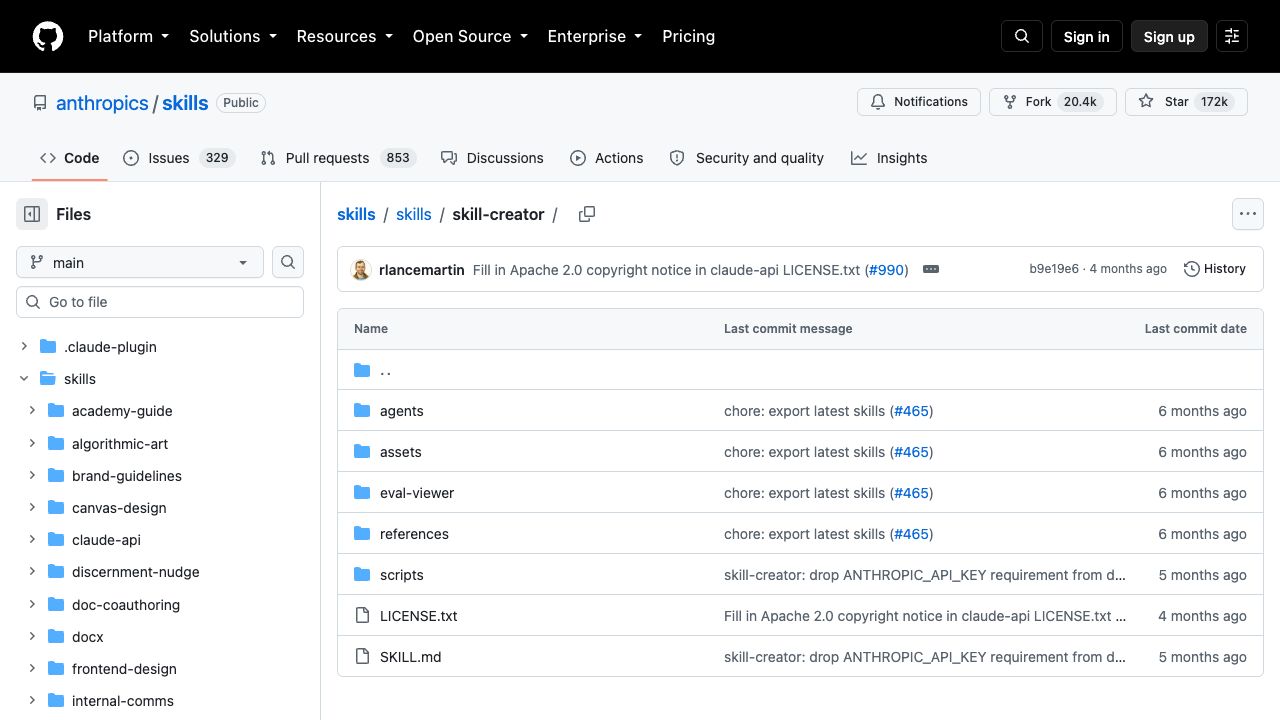Viewport: 1280px width, 720px height.
Task: Expand the doc-coauthoring tree chevron
Action: [32, 605]
